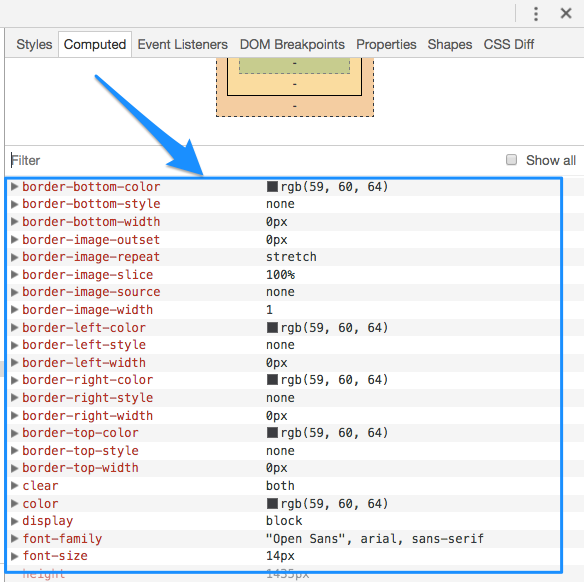
Task: Expand the display property arrow
Action: click(14, 521)
